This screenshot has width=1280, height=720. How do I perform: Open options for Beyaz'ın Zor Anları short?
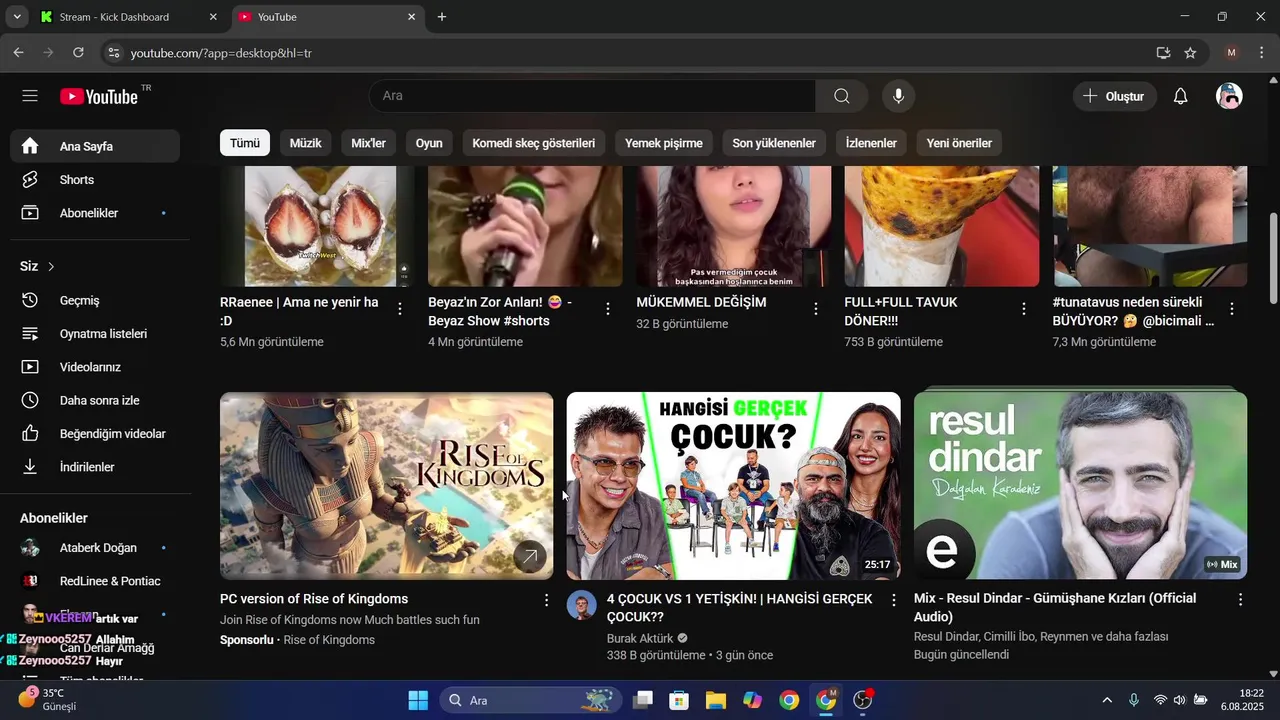608,309
